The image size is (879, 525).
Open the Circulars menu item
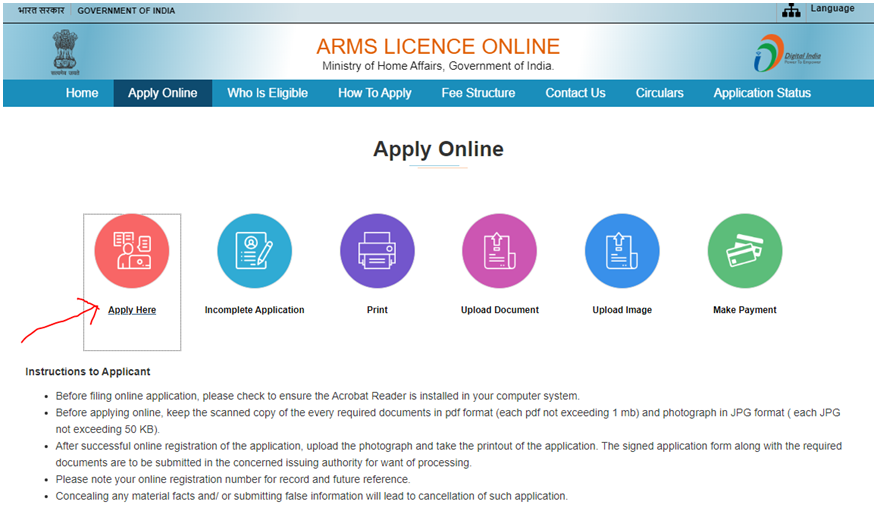click(659, 93)
